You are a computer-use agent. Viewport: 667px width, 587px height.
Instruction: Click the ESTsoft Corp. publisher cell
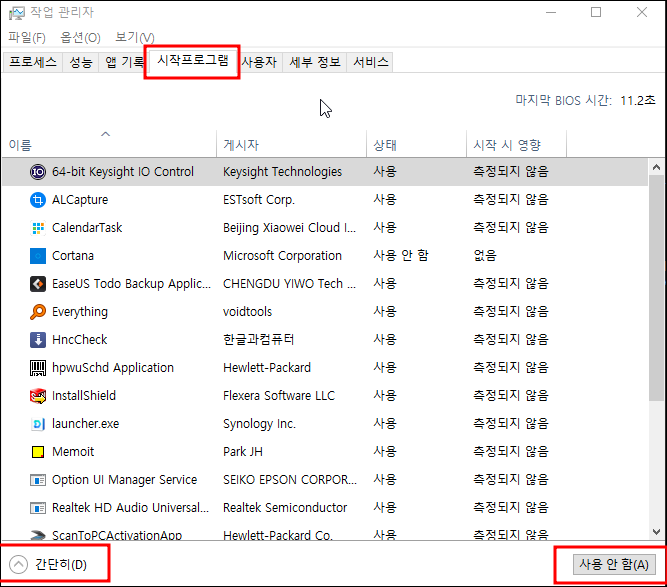click(x=259, y=200)
